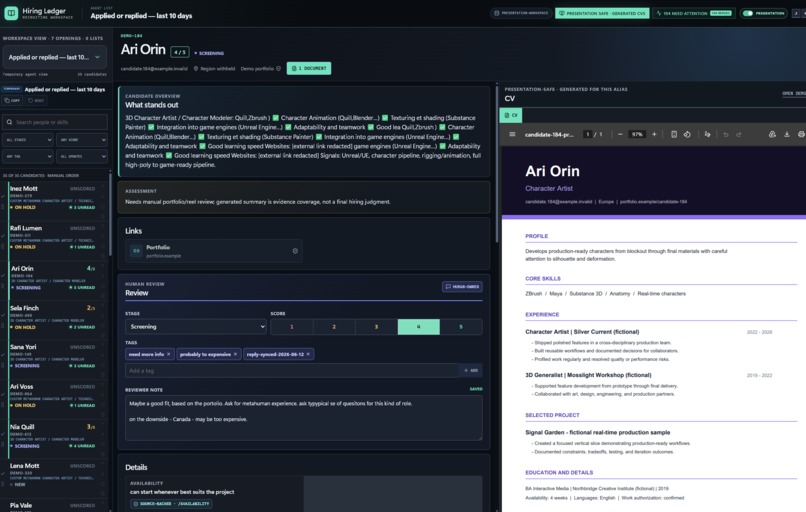This screenshot has width=806, height=512.
Task: Click the fit to page icon
Action: click(674, 134)
